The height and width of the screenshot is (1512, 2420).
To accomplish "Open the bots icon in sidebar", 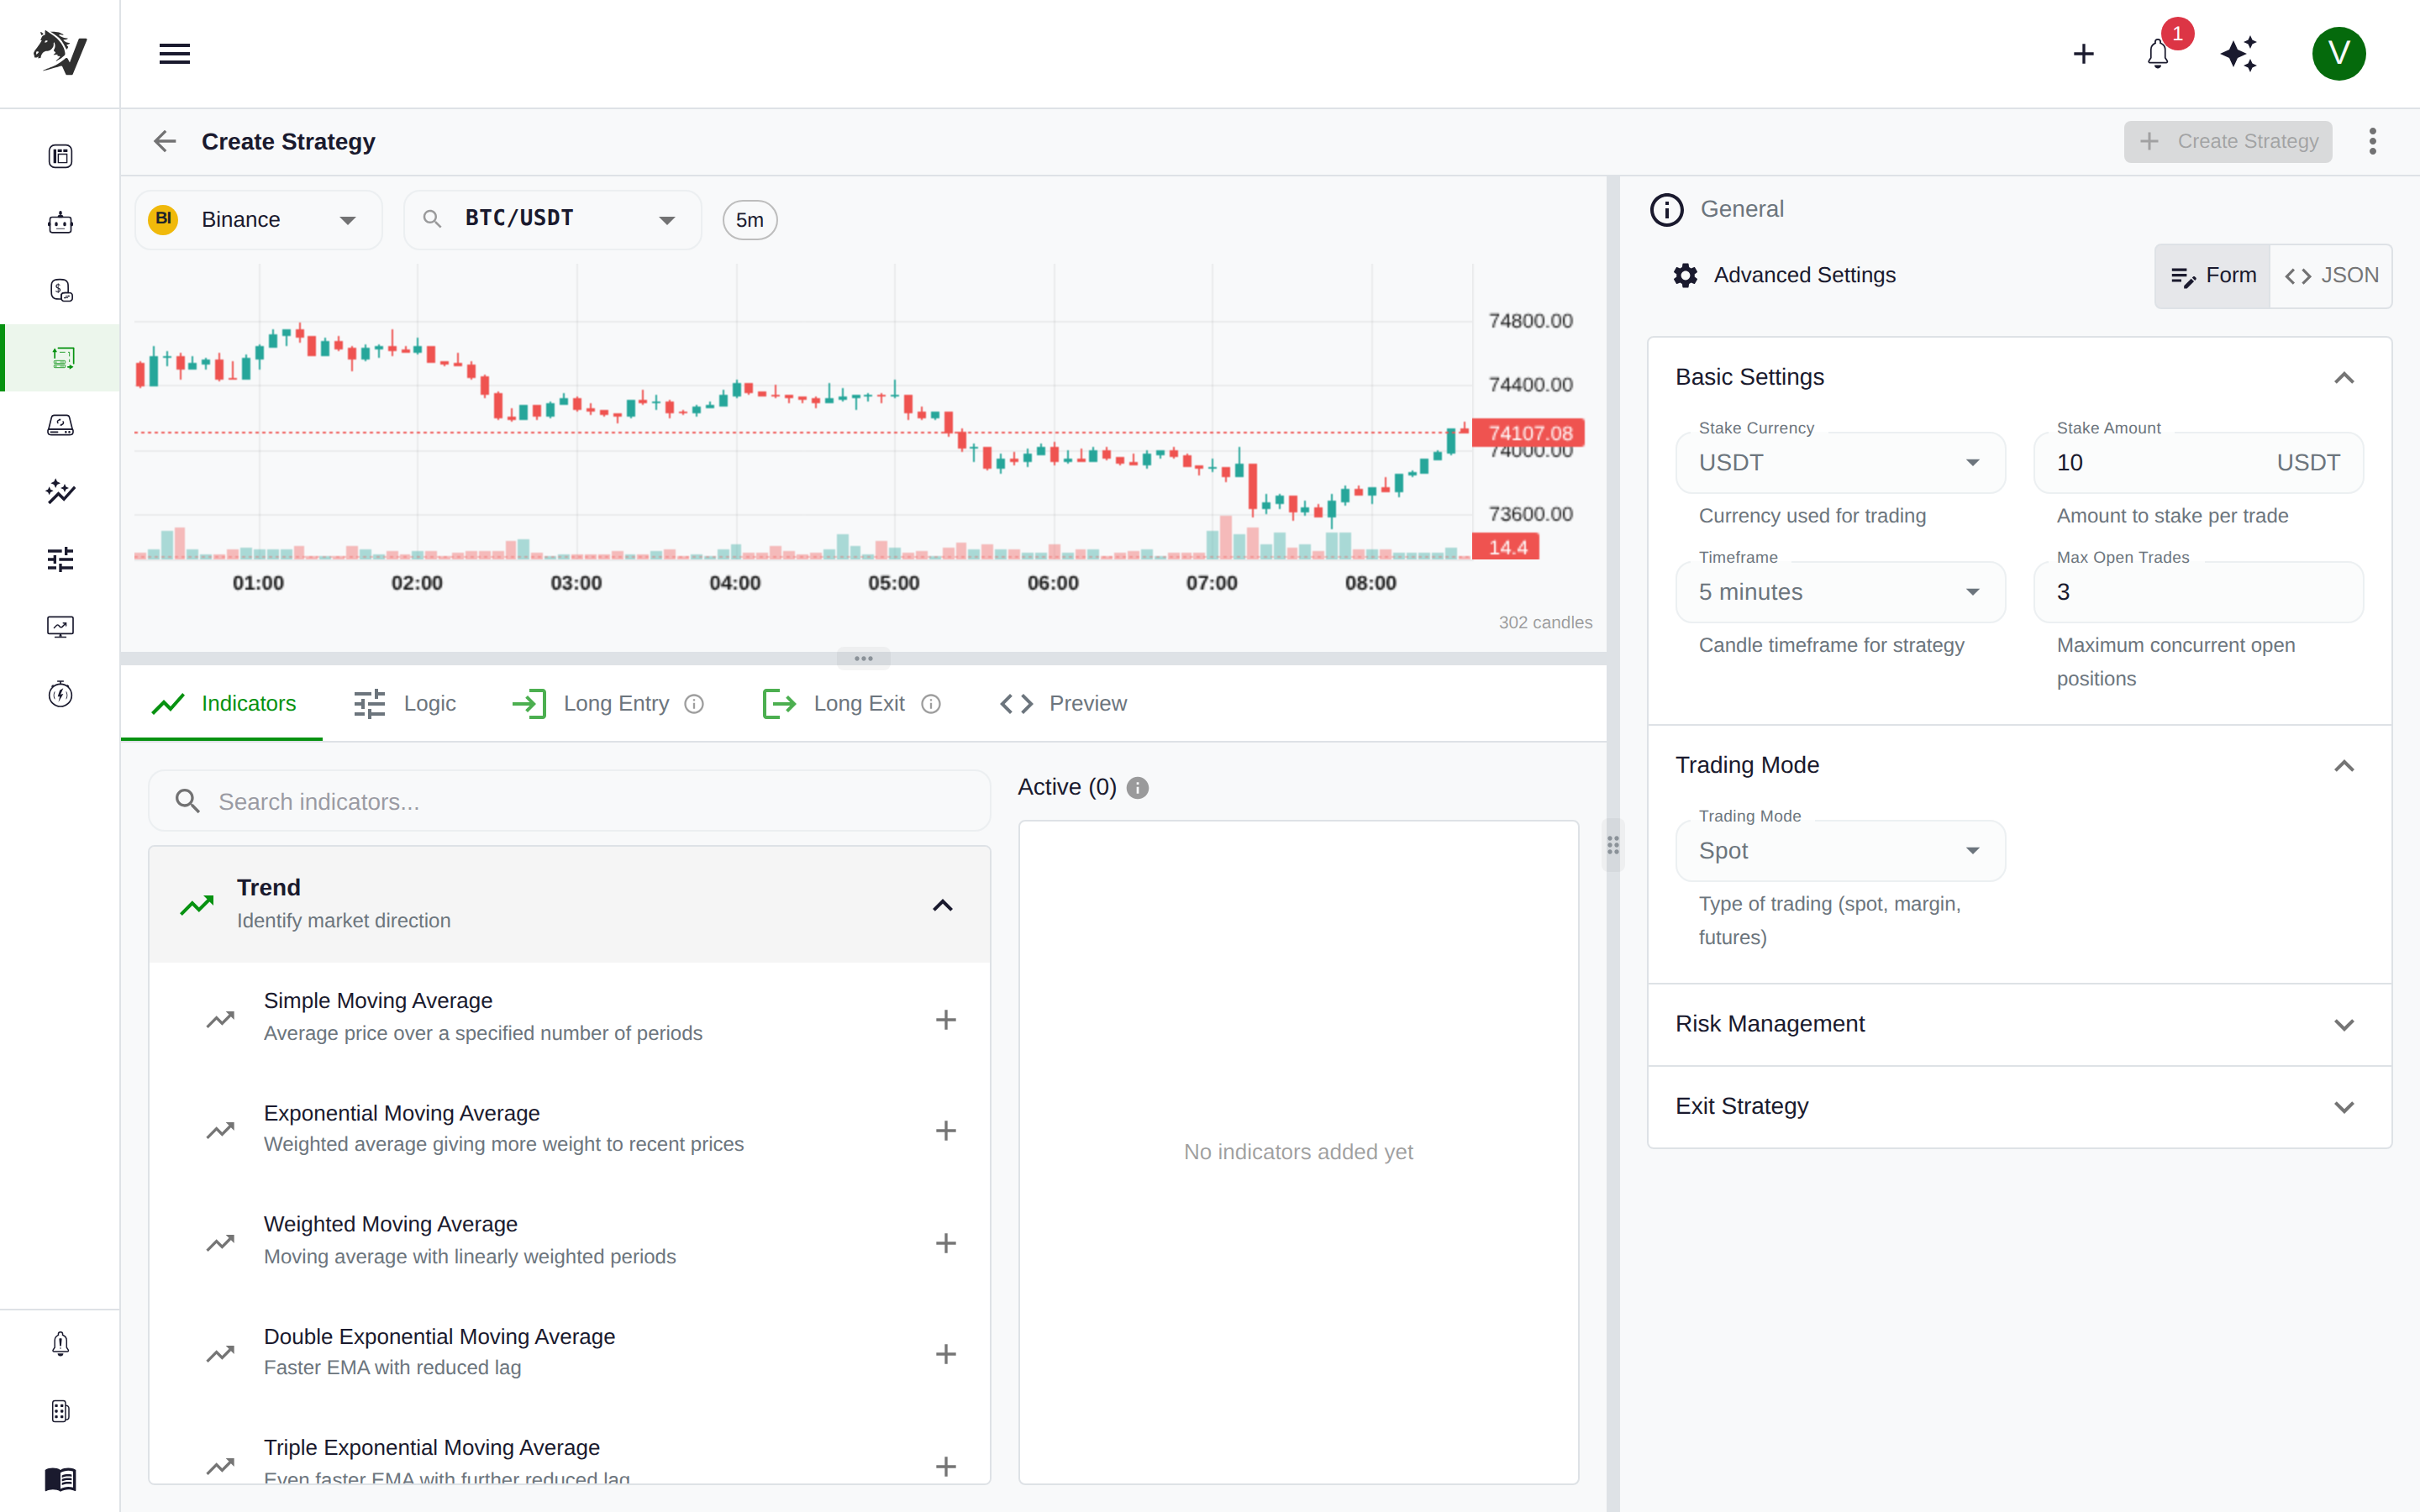I will [x=60, y=223].
